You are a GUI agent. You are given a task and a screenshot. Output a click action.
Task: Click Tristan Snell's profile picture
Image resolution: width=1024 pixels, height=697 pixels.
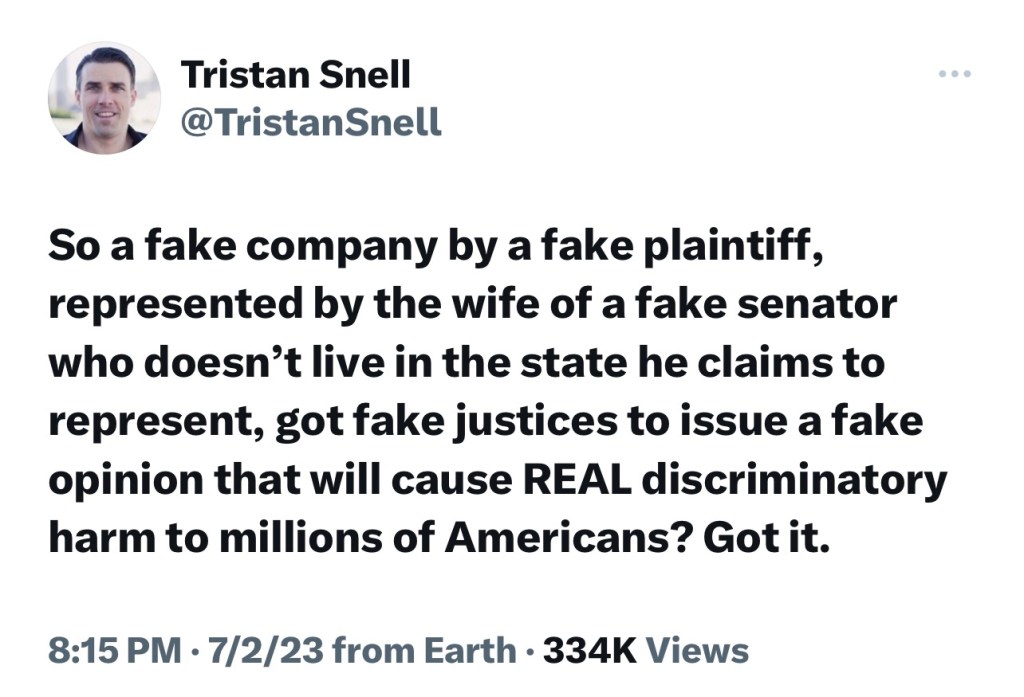[104, 97]
